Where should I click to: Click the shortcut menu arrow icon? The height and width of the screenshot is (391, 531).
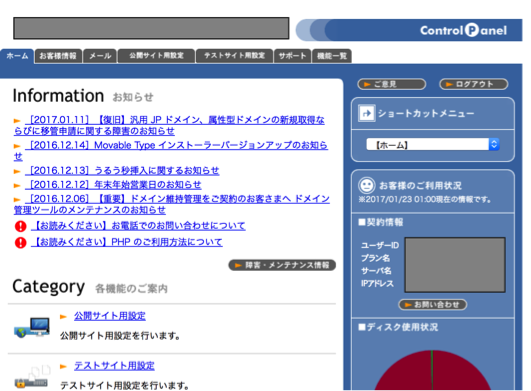click(x=366, y=113)
